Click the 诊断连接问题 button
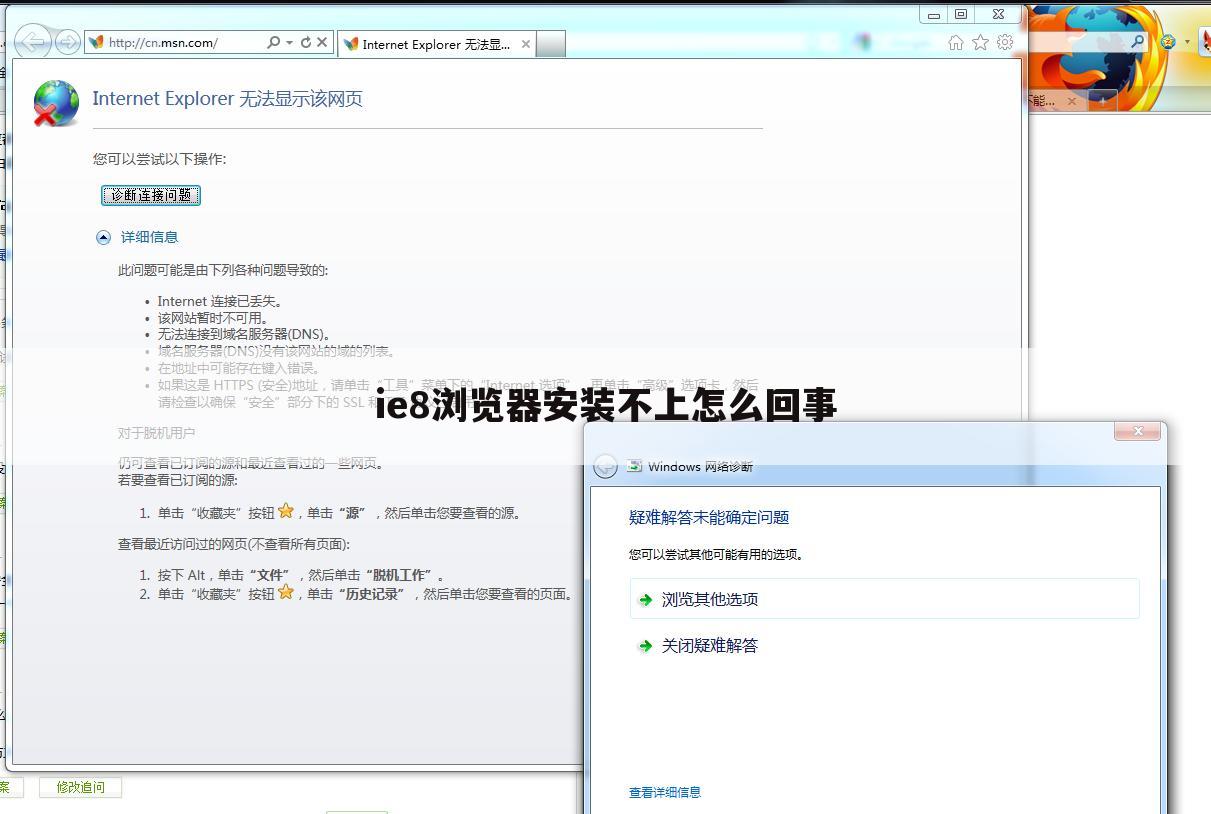This screenshot has height=814, width=1211. pyautogui.click(x=151, y=195)
